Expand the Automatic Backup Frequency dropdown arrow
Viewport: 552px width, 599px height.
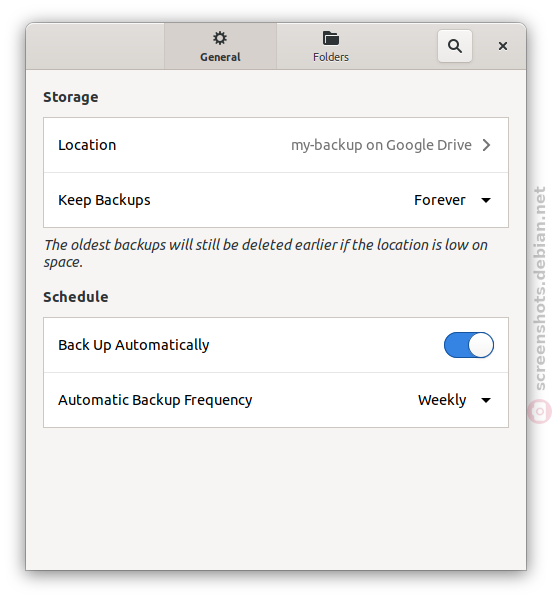(486, 400)
